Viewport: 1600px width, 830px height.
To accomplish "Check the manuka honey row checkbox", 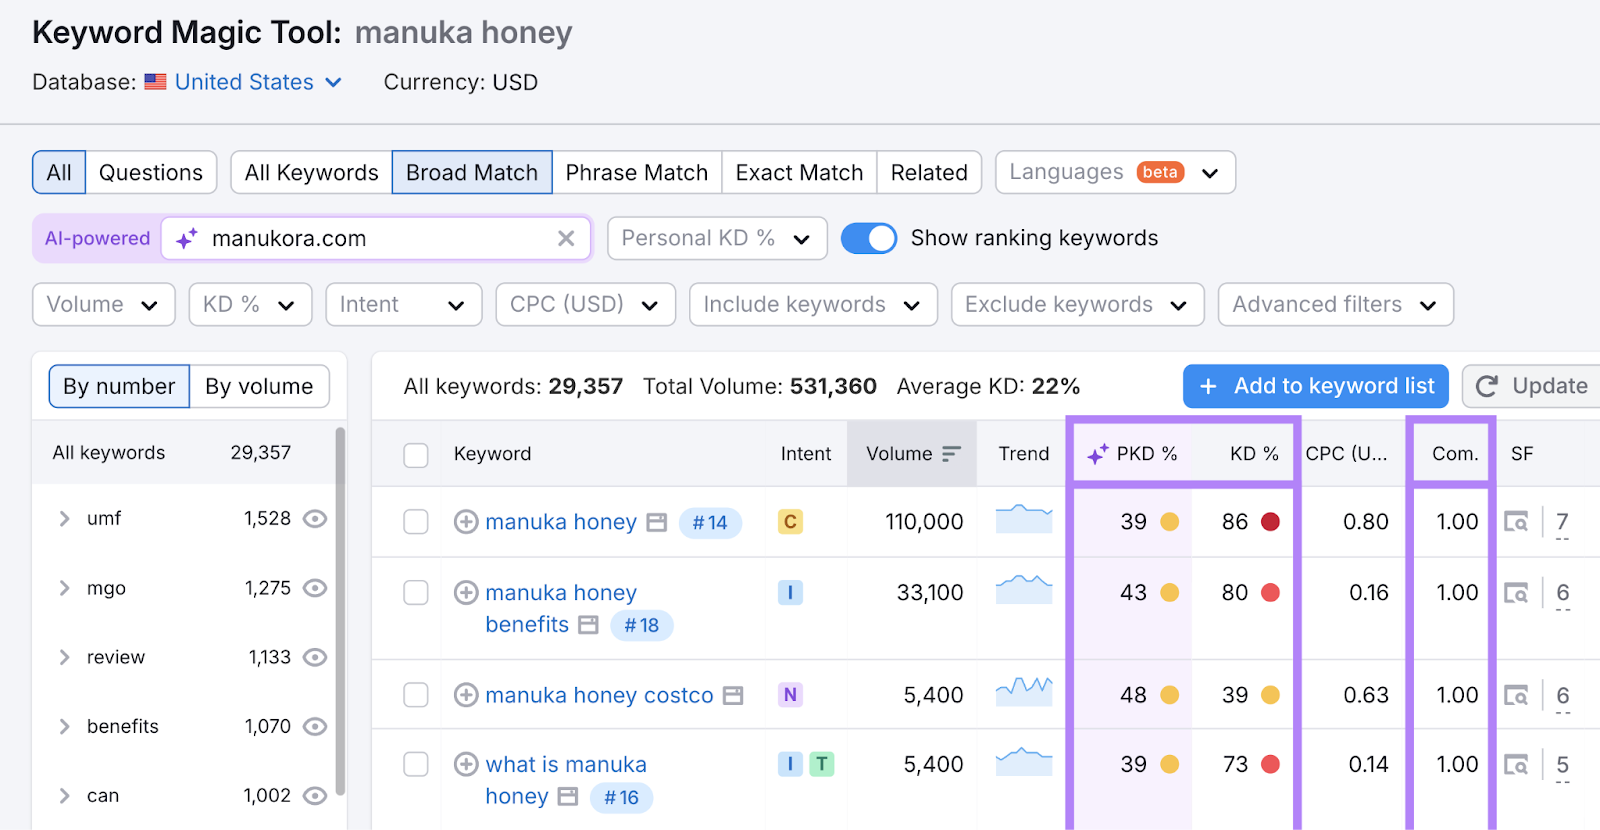I will (x=416, y=522).
